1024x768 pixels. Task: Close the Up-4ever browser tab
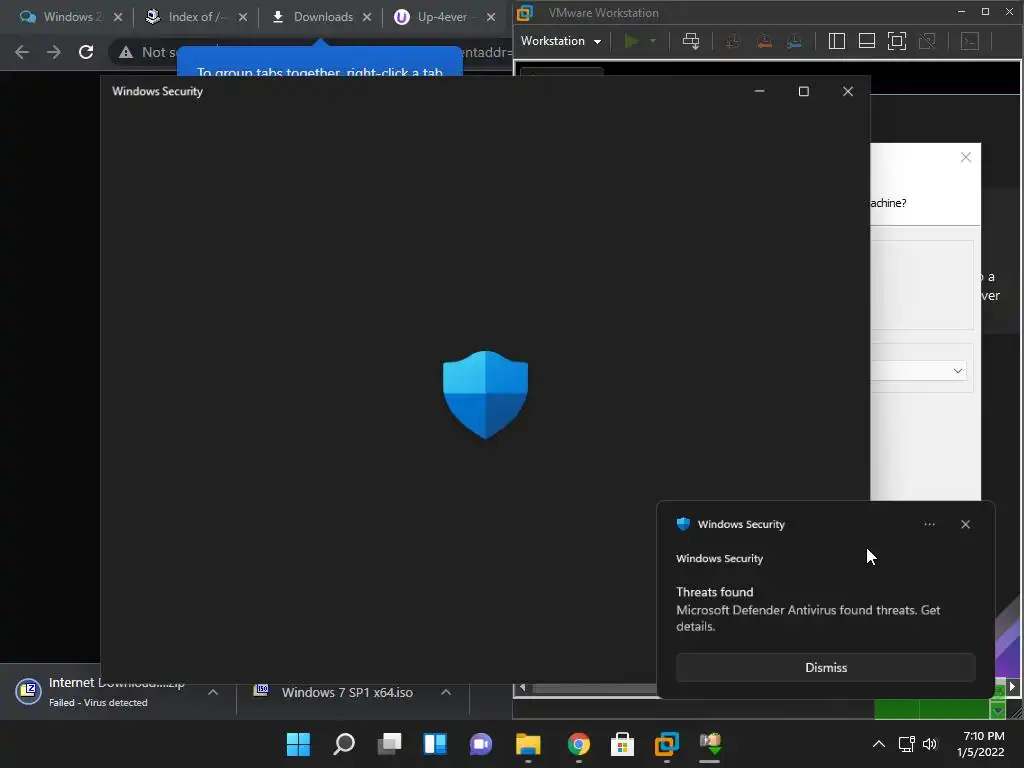[x=490, y=17]
